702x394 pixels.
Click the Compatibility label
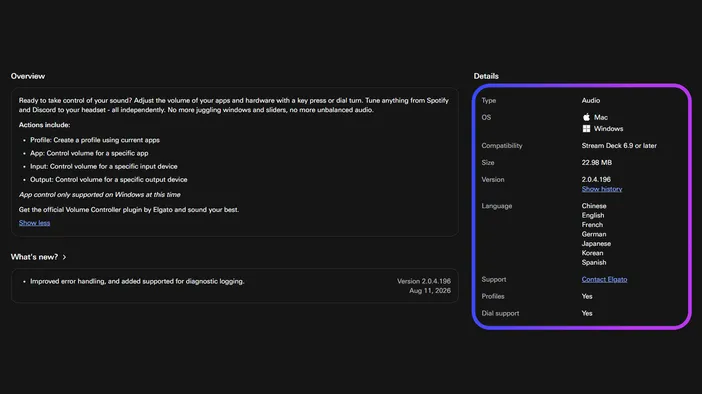tap(502, 146)
